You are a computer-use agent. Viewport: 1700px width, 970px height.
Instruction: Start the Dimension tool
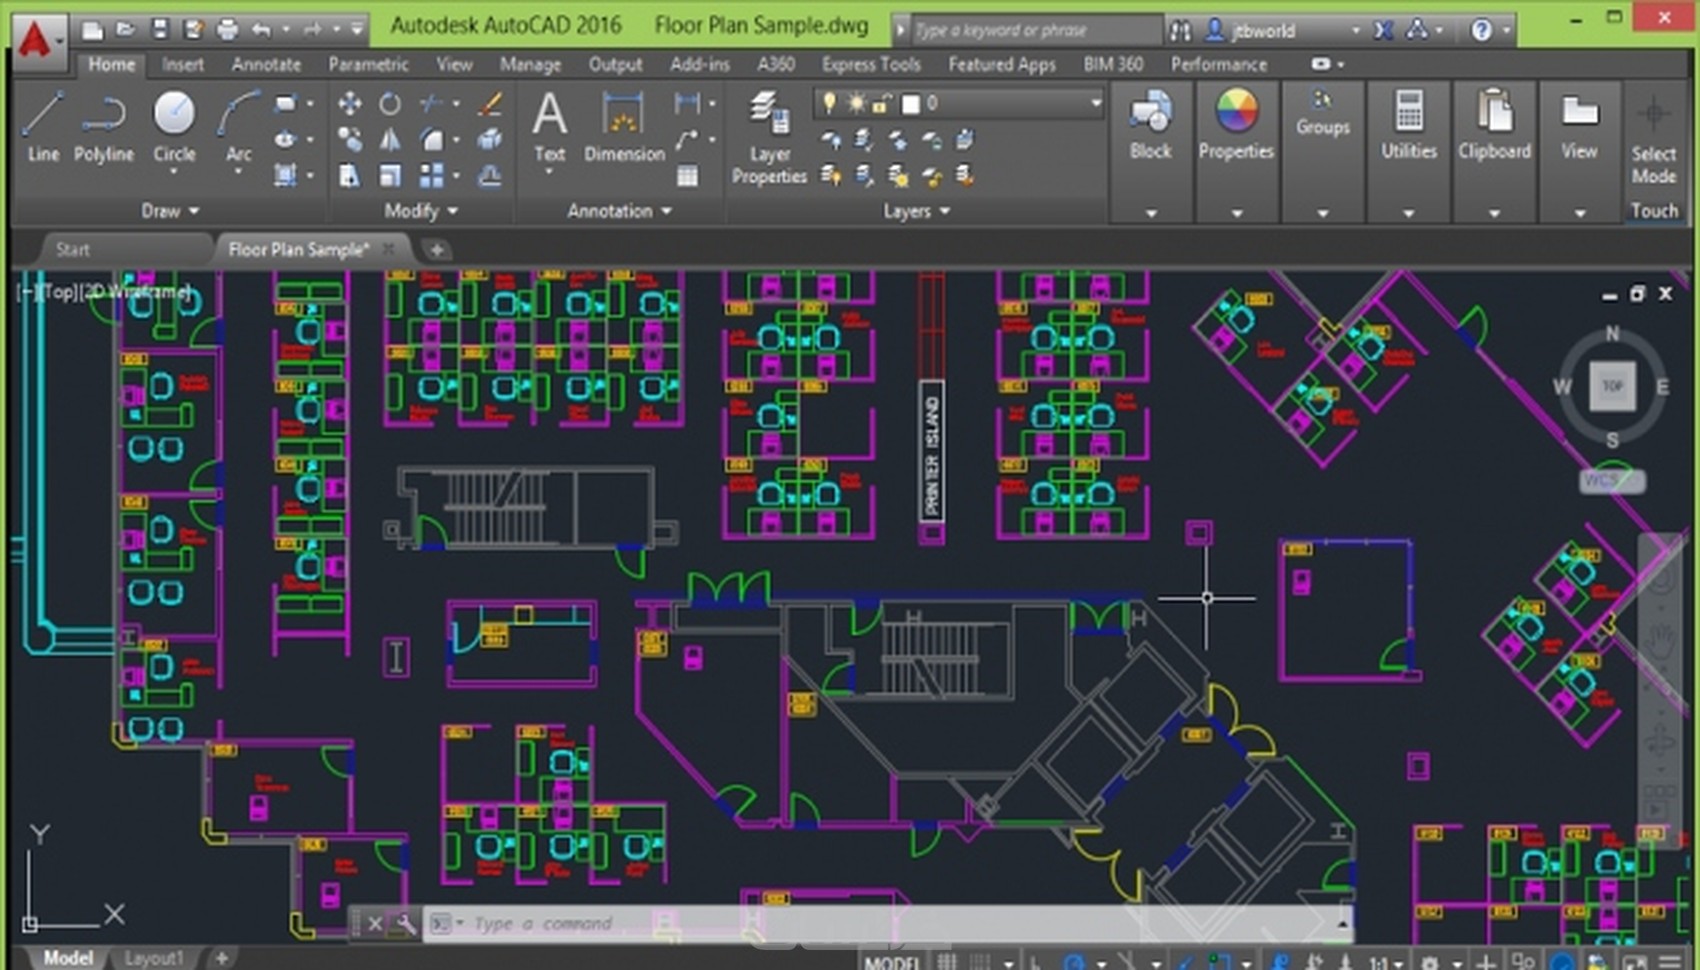[624, 127]
